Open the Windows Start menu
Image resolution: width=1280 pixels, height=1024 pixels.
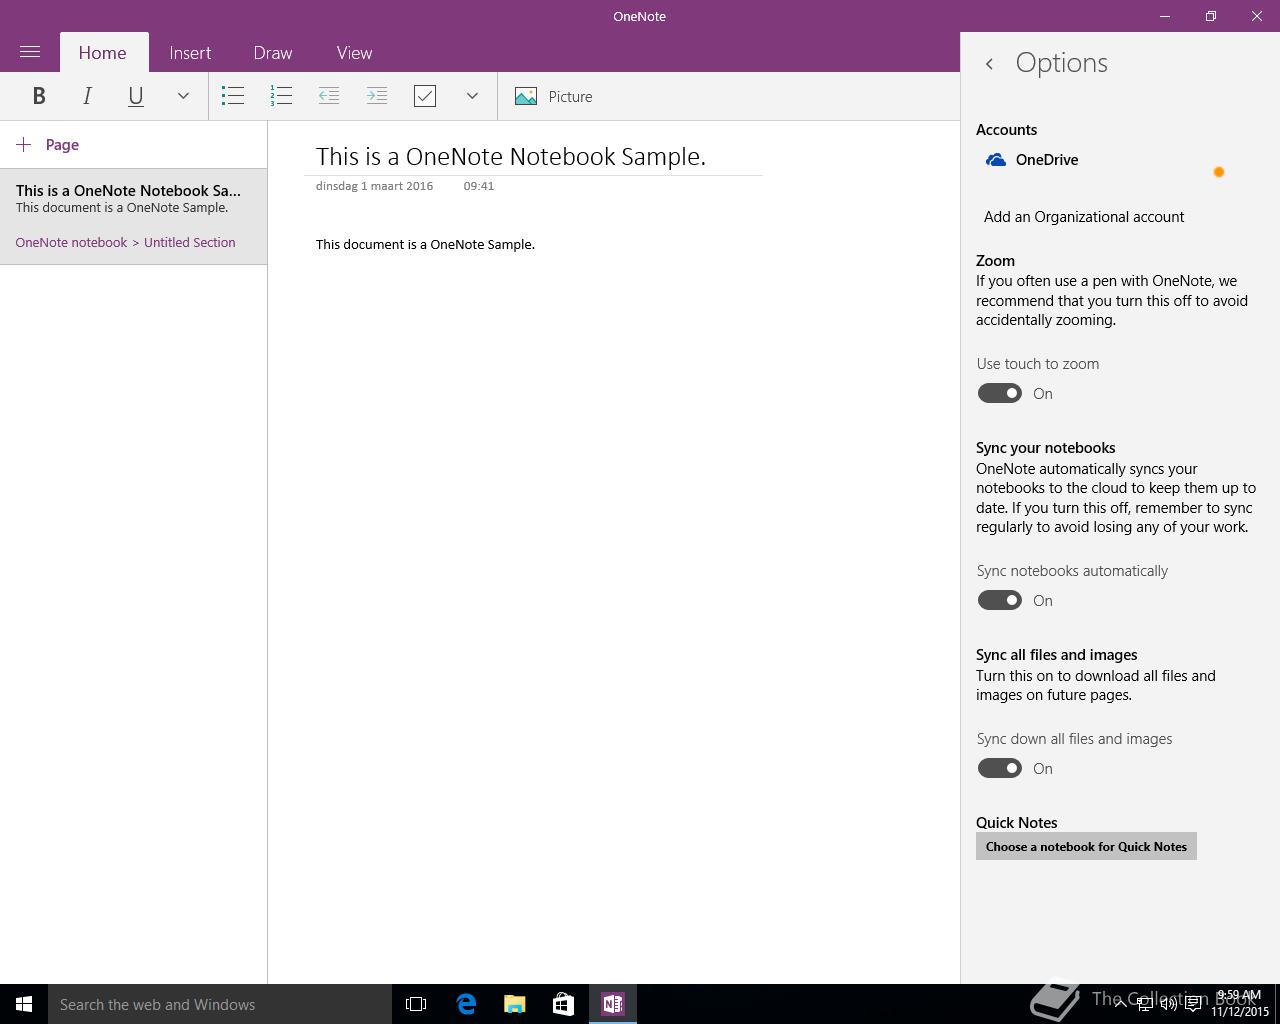click(x=24, y=1004)
